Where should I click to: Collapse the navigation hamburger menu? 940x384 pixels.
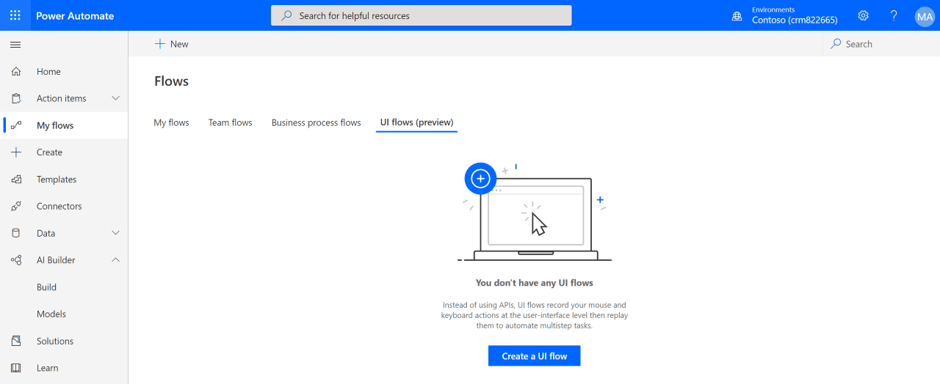coord(16,44)
